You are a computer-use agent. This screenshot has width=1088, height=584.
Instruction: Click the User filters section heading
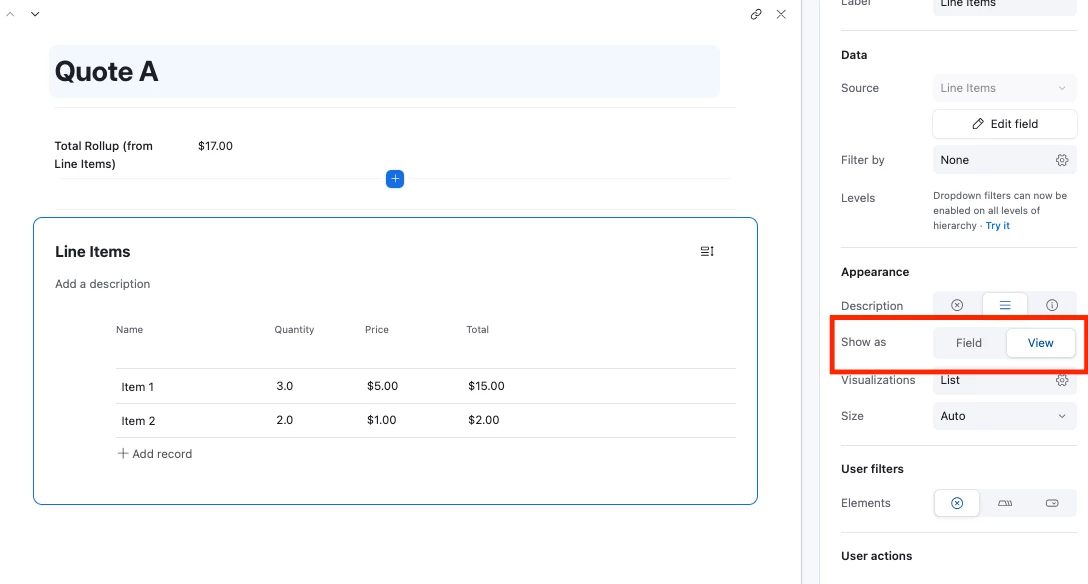tap(872, 469)
